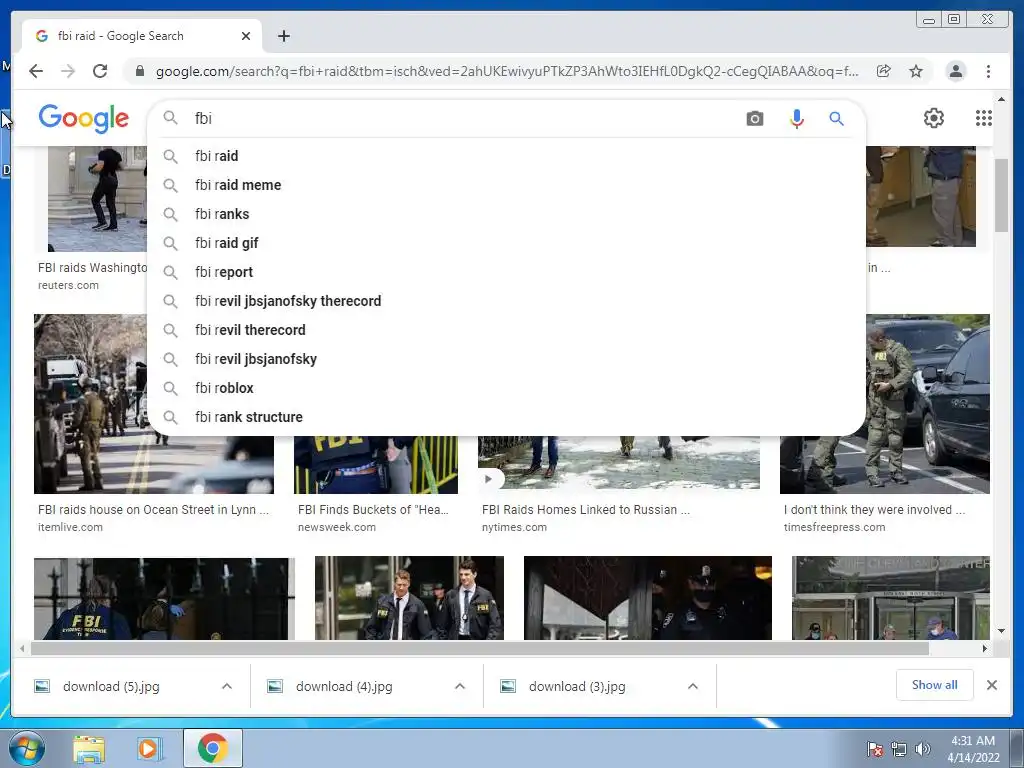This screenshot has height=768, width=1024.
Task: Open the newsweek.com source link
Action: (336, 527)
